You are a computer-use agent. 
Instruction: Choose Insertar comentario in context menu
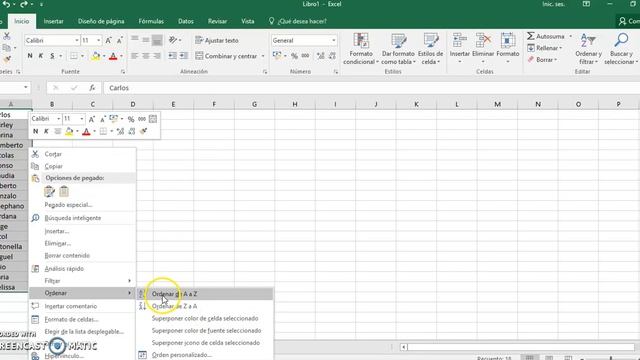pyautogui.click(x=83, y=306)
